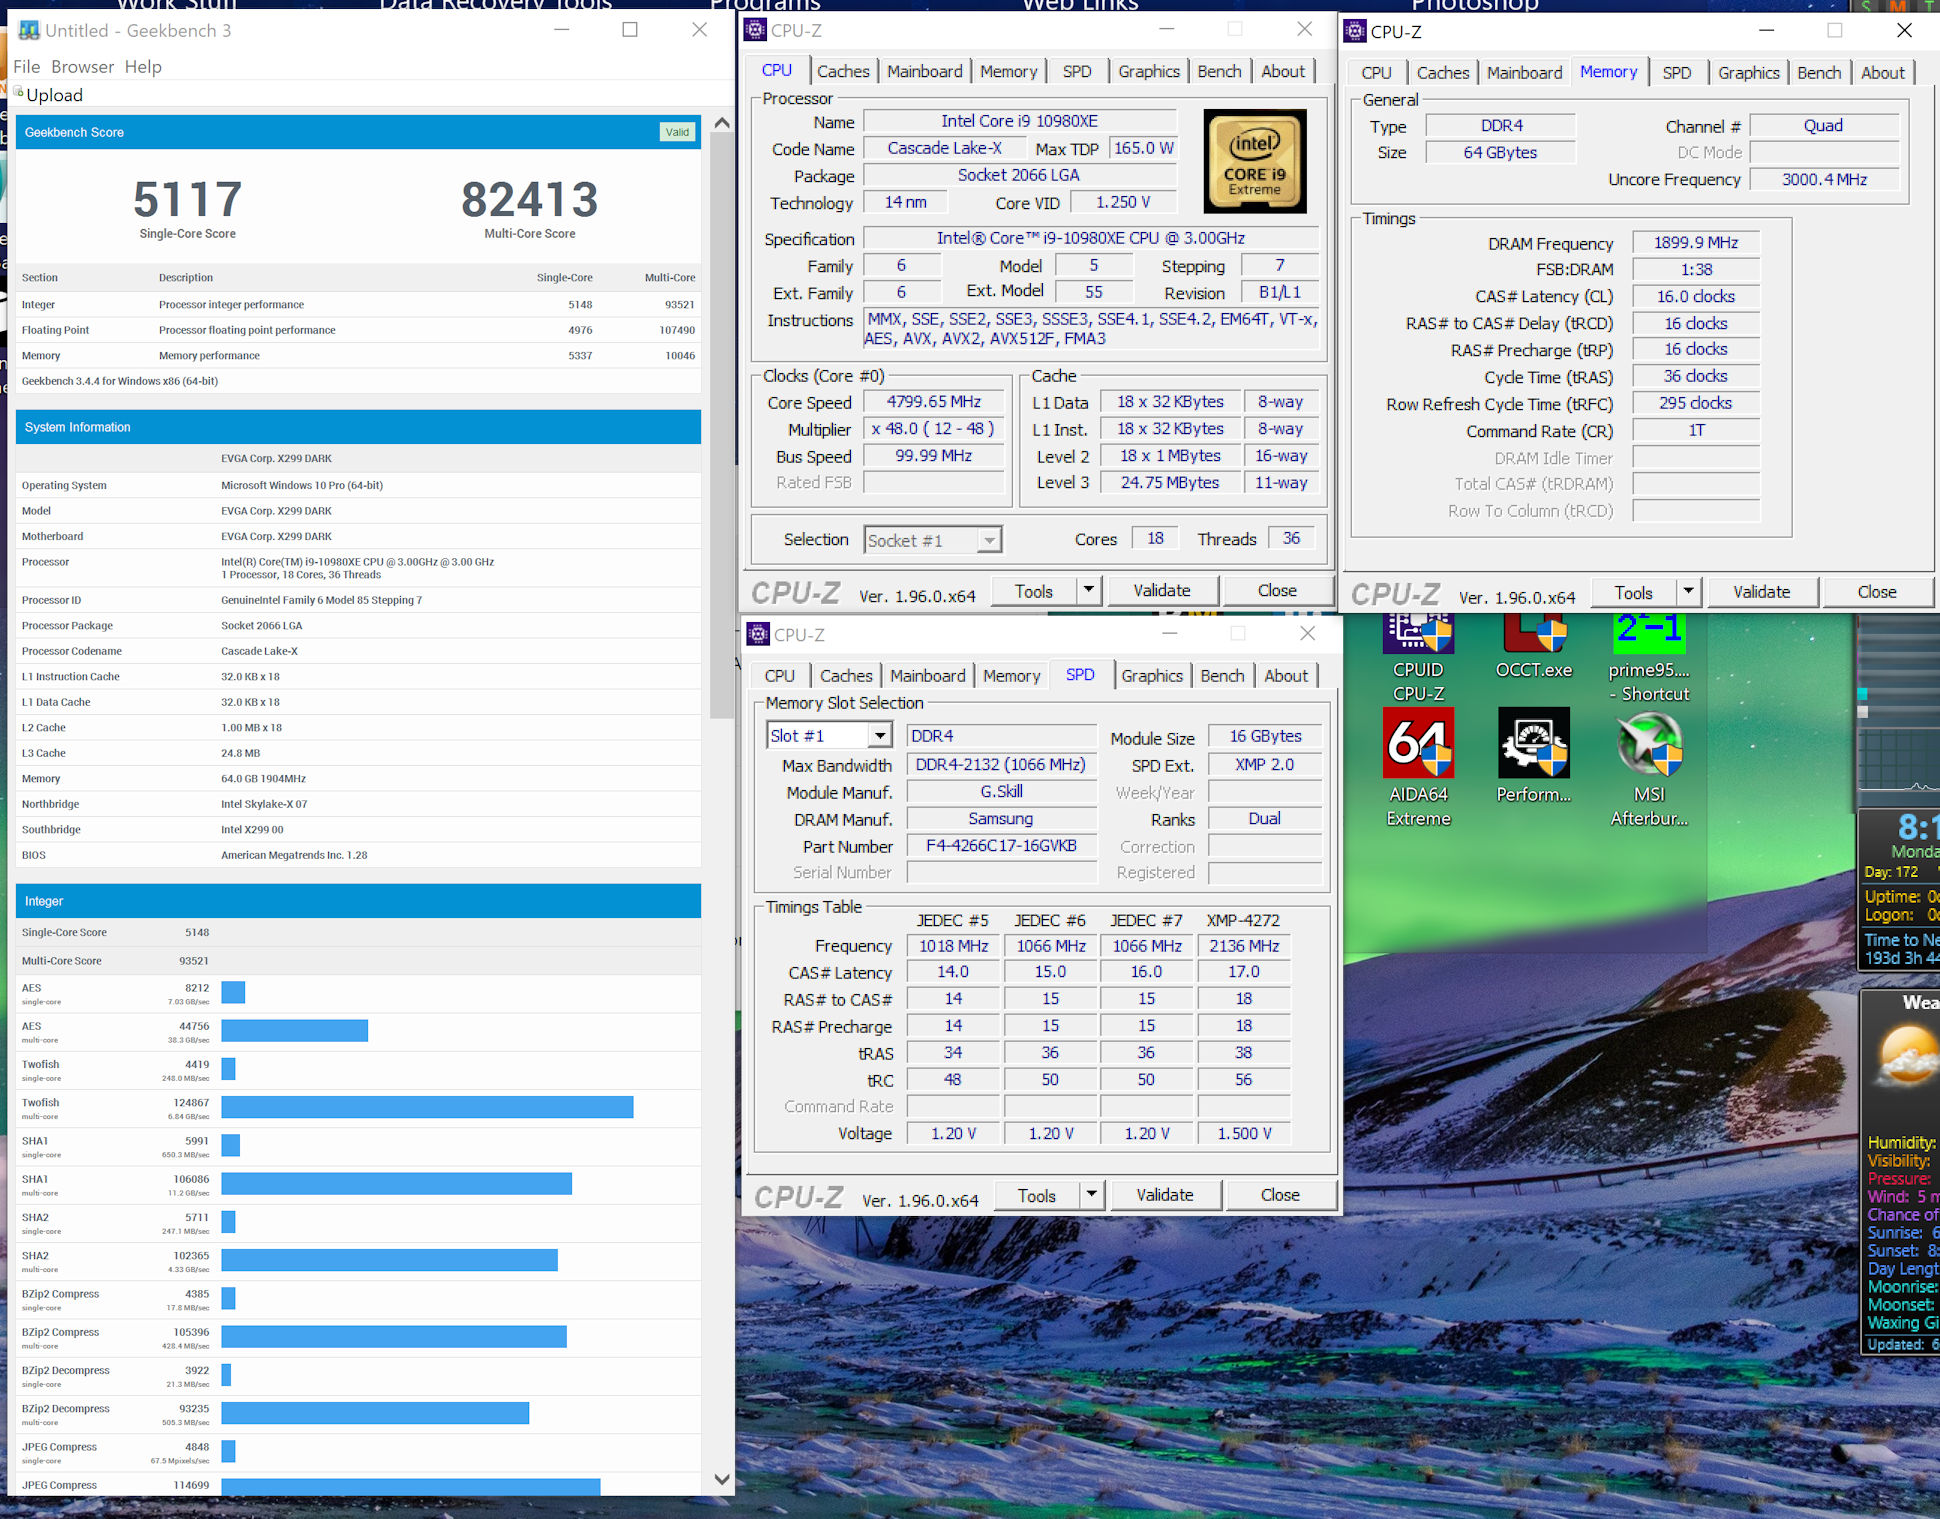
Task: Click Validate in the CPU tab window
Action: (x=1162, y=590)
